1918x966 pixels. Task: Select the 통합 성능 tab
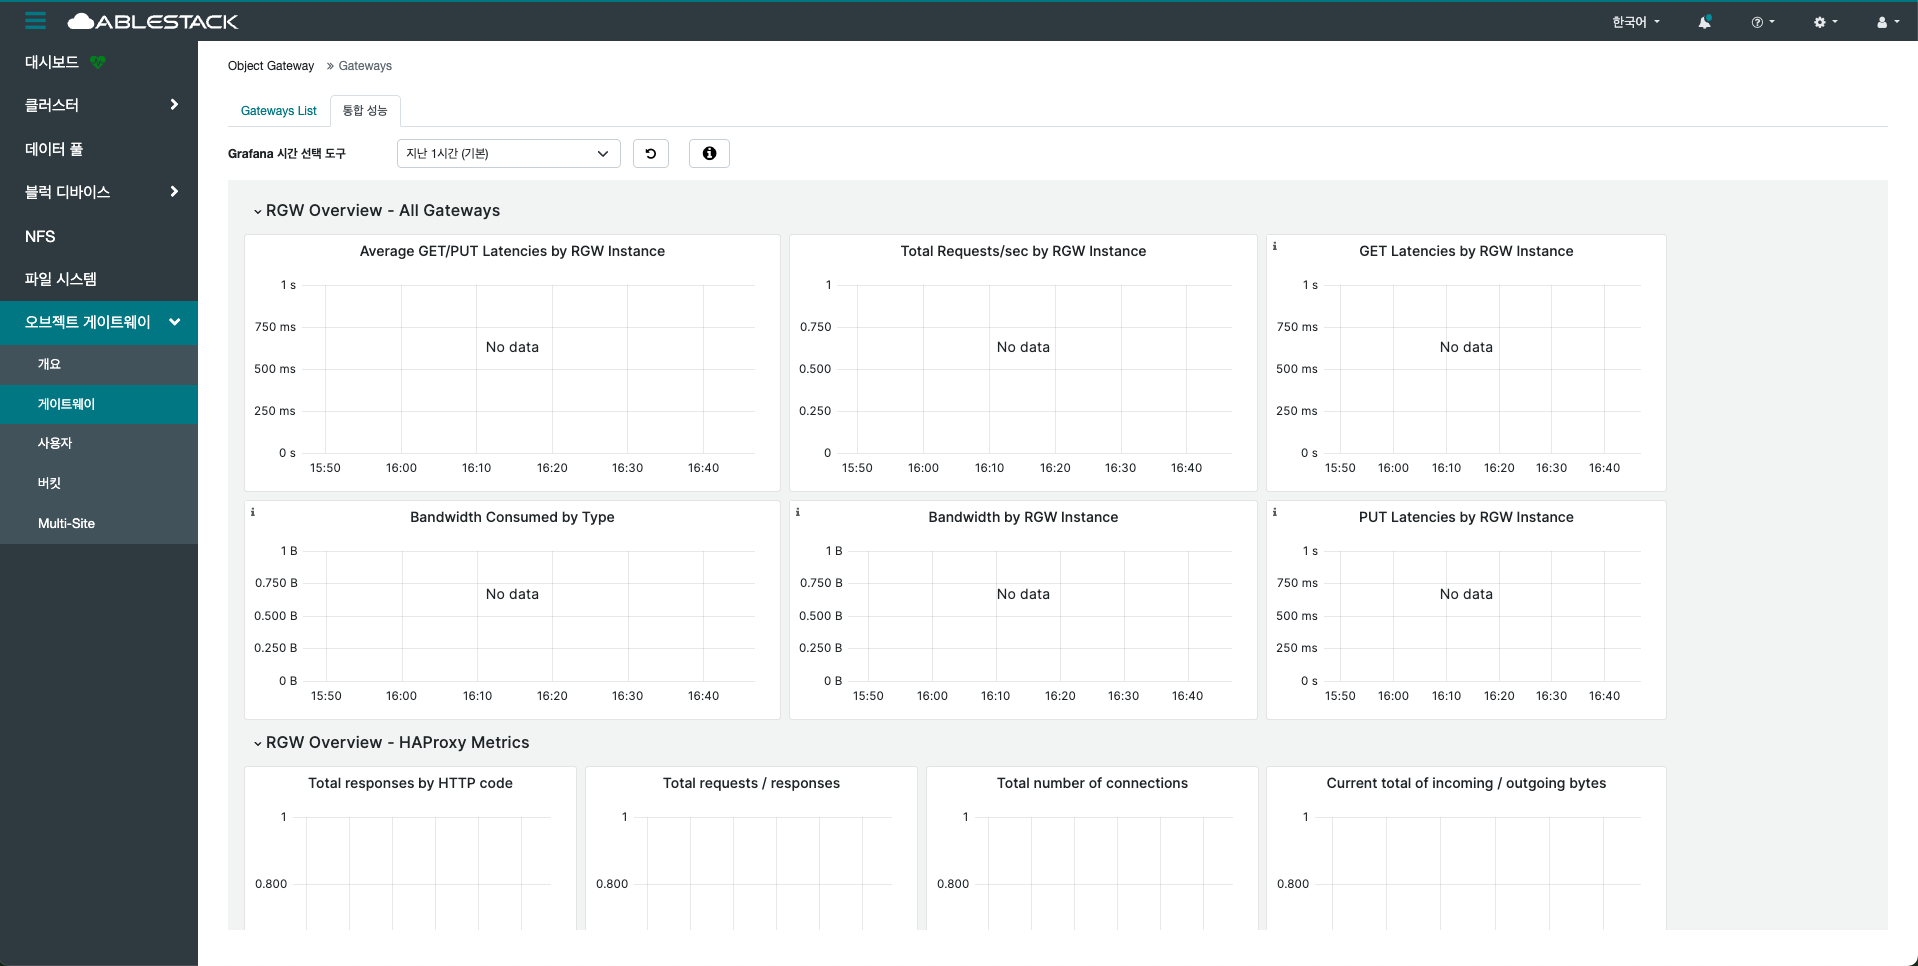click(365, 111)
